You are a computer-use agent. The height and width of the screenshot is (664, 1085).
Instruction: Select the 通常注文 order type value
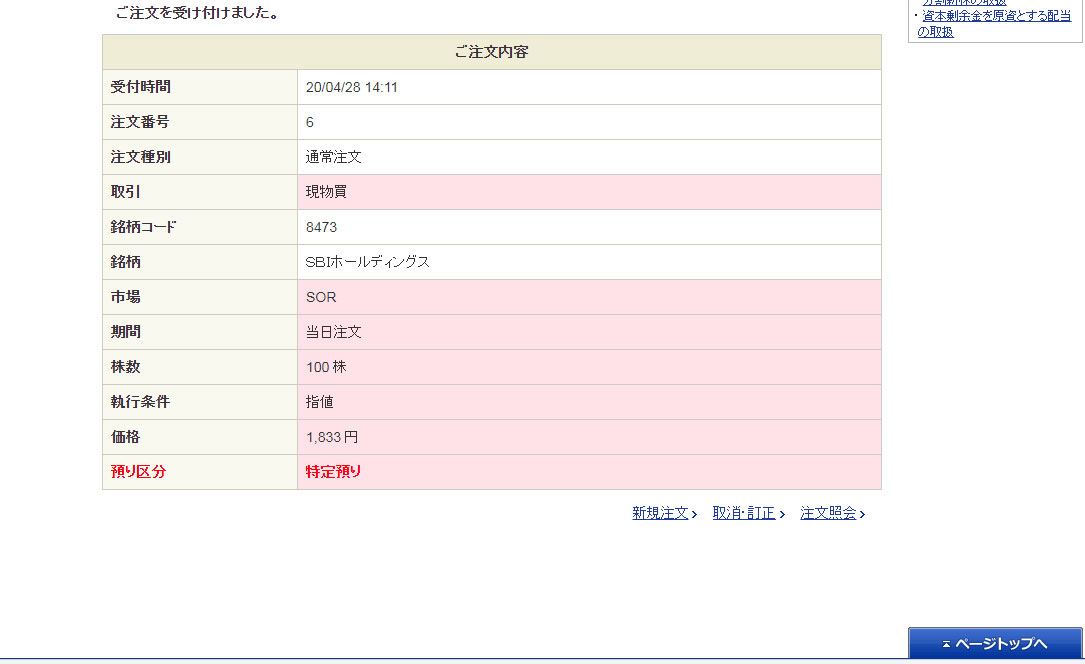(334, 157)
